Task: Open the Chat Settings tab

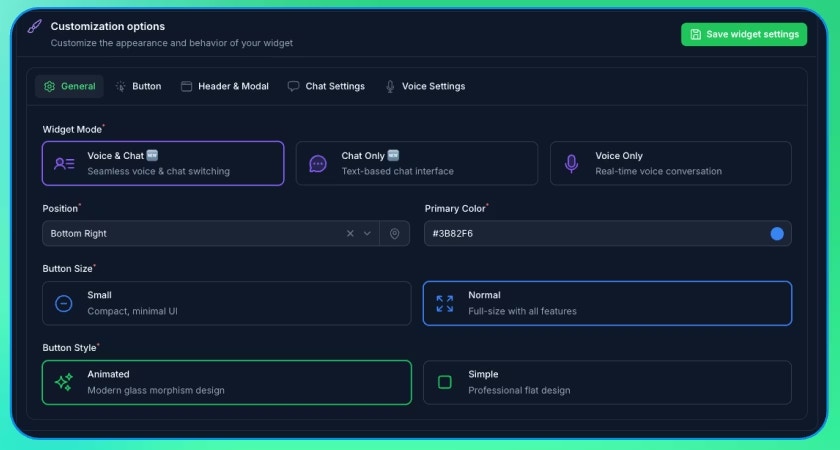Action: 326,86
